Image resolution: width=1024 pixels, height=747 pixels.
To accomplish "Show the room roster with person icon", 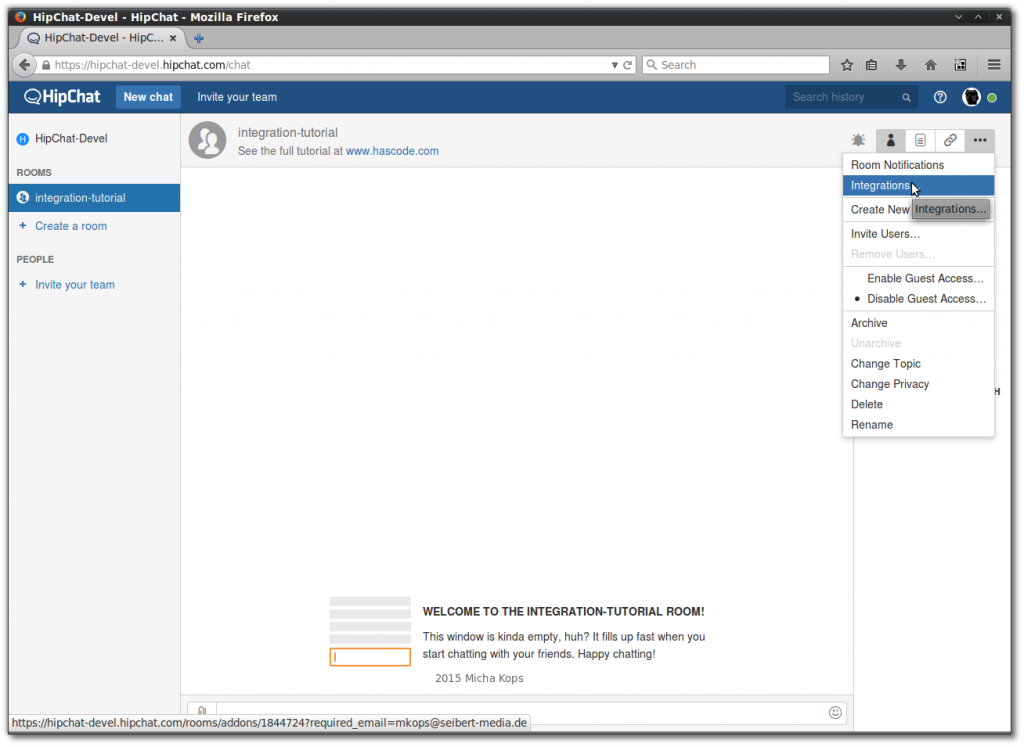I will coord(890,140).
